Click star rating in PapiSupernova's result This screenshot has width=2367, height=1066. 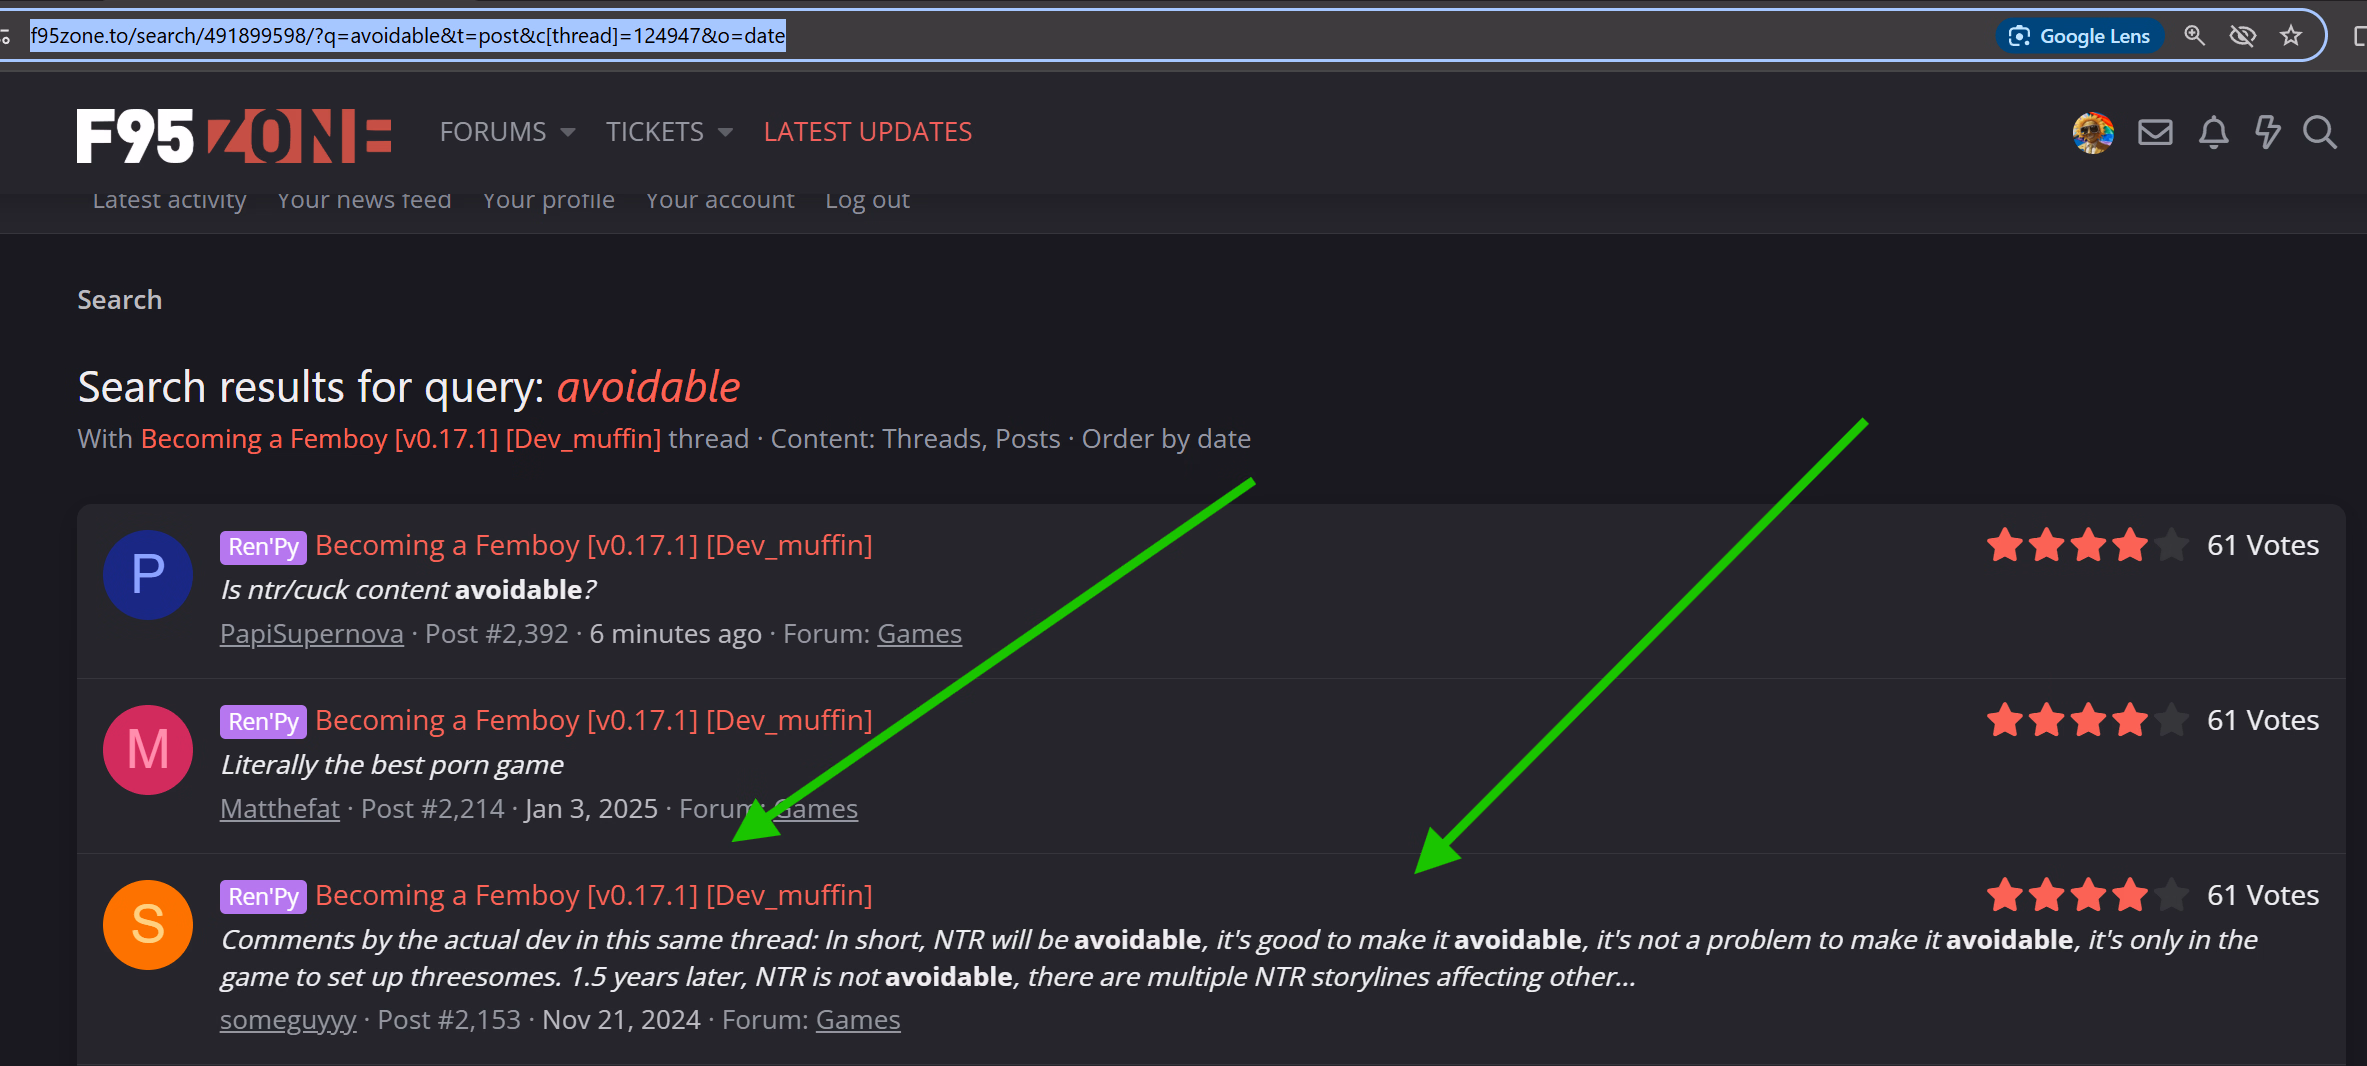[x=2088, y=546]
